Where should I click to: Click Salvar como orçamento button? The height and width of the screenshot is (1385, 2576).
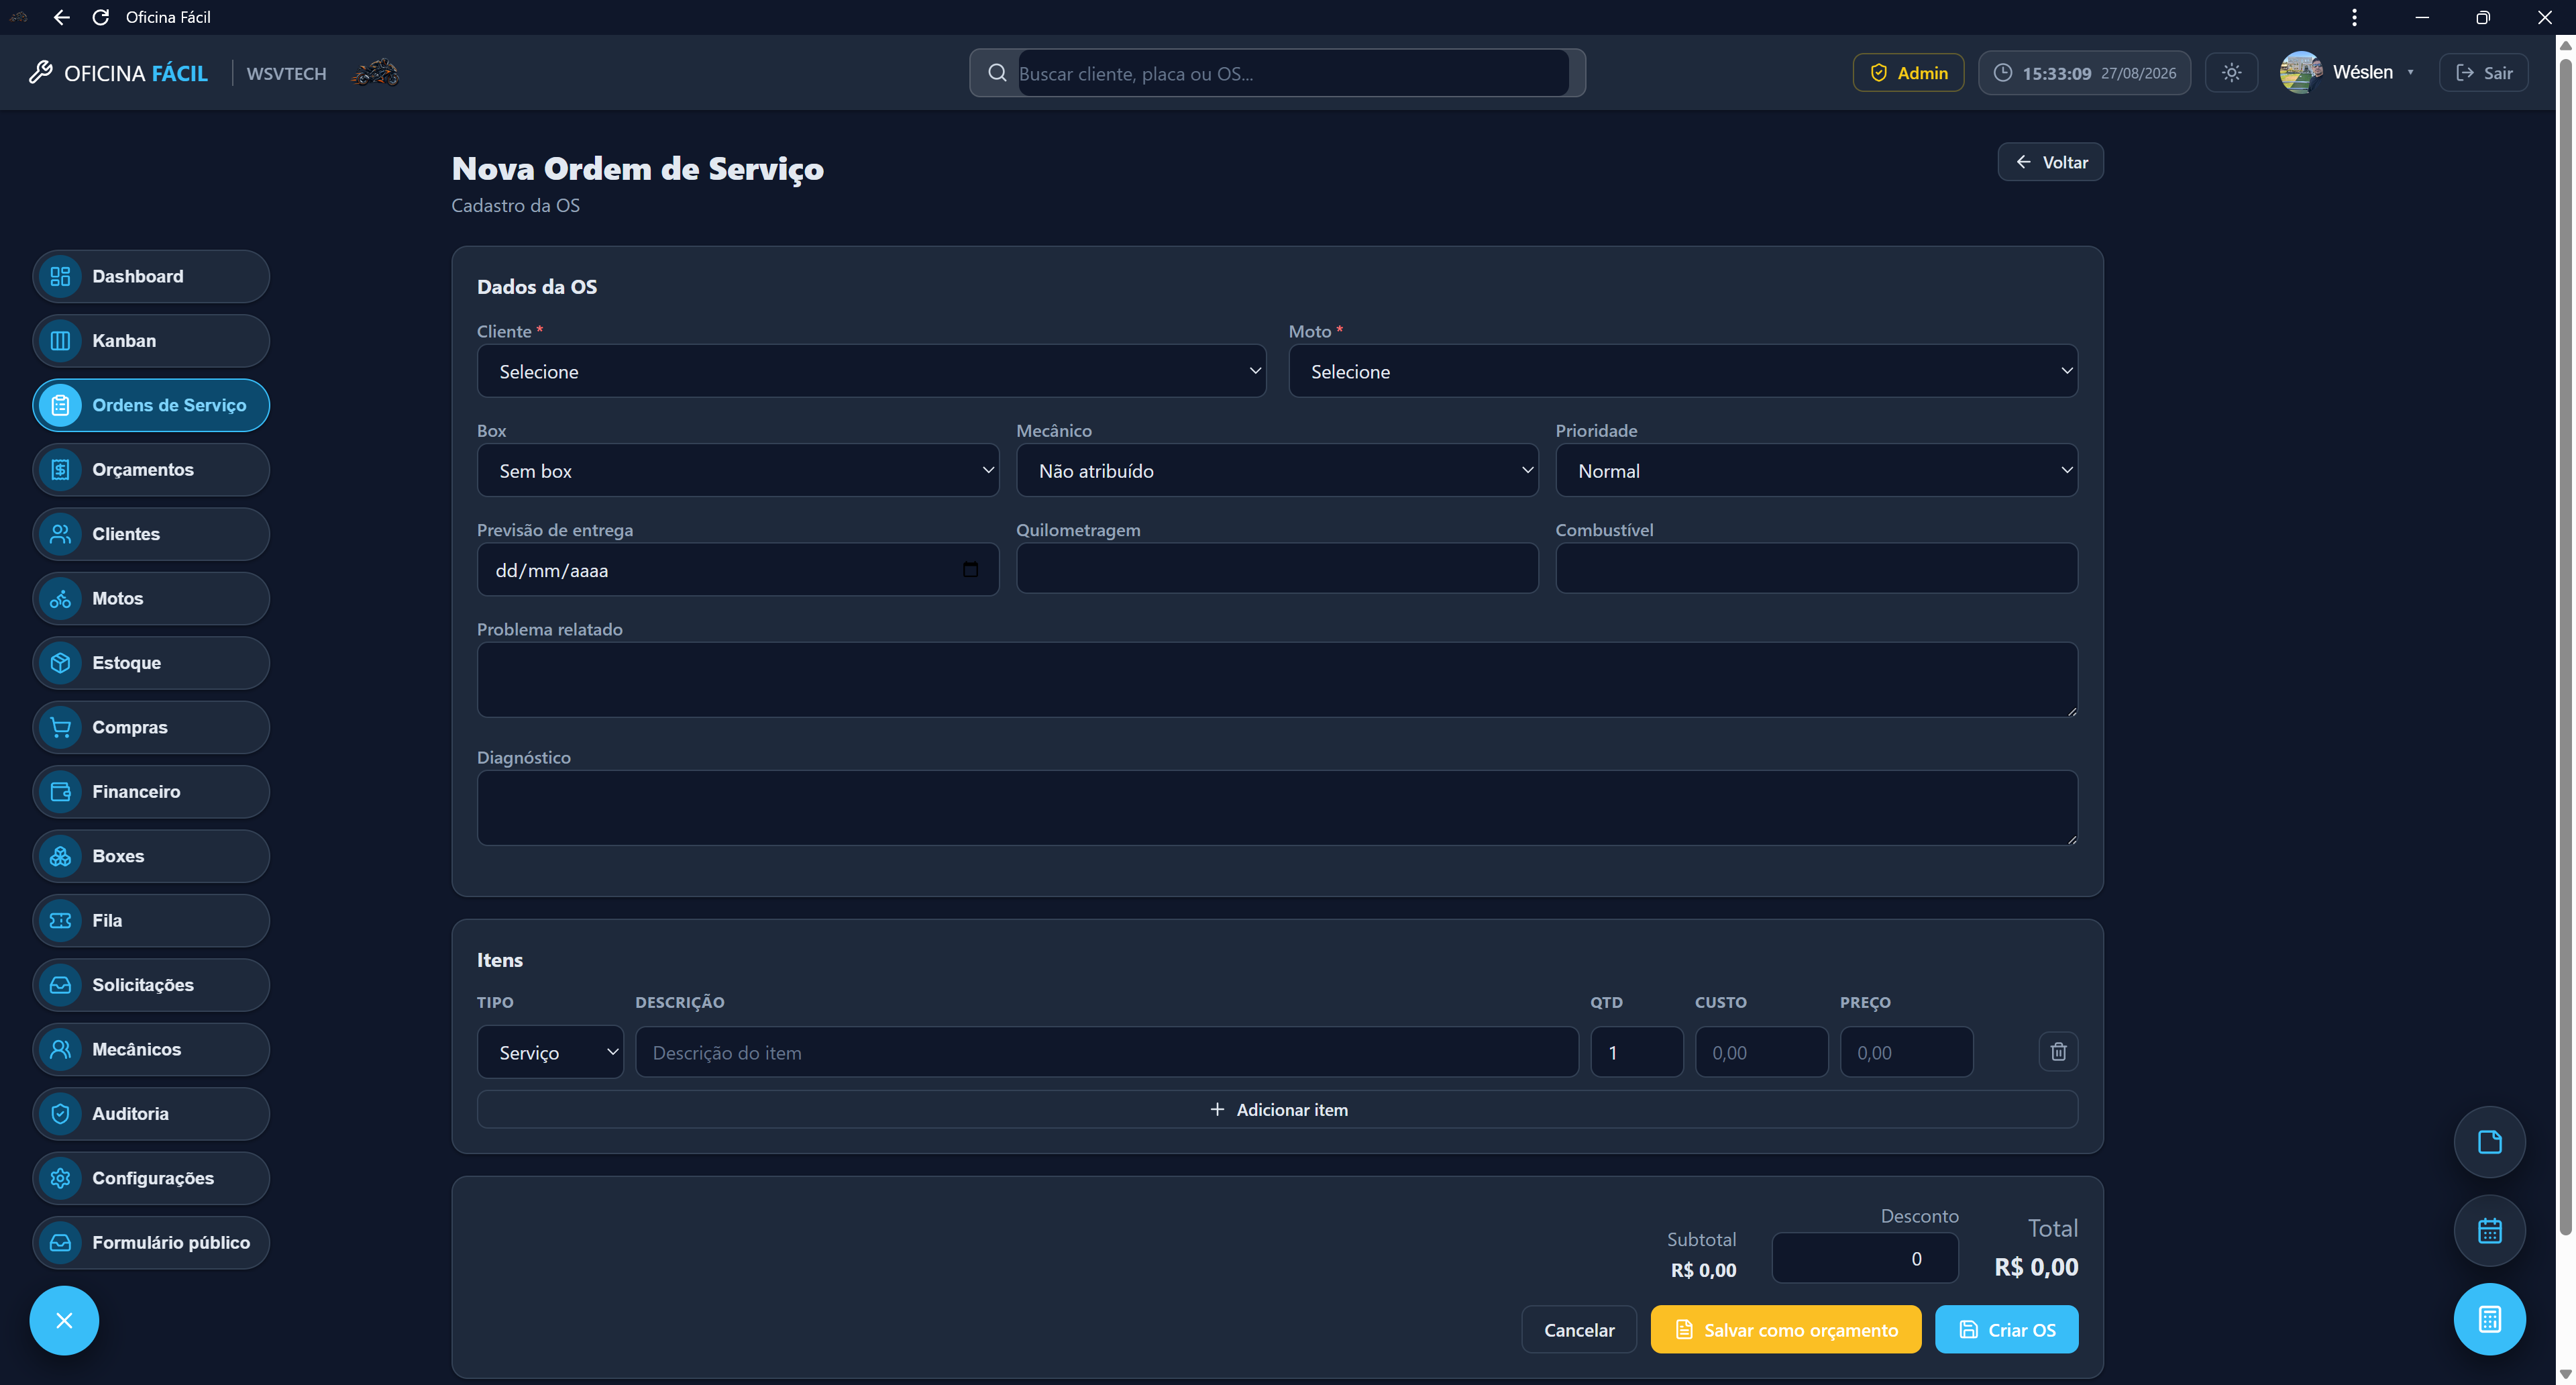tap(1786, 1329)
